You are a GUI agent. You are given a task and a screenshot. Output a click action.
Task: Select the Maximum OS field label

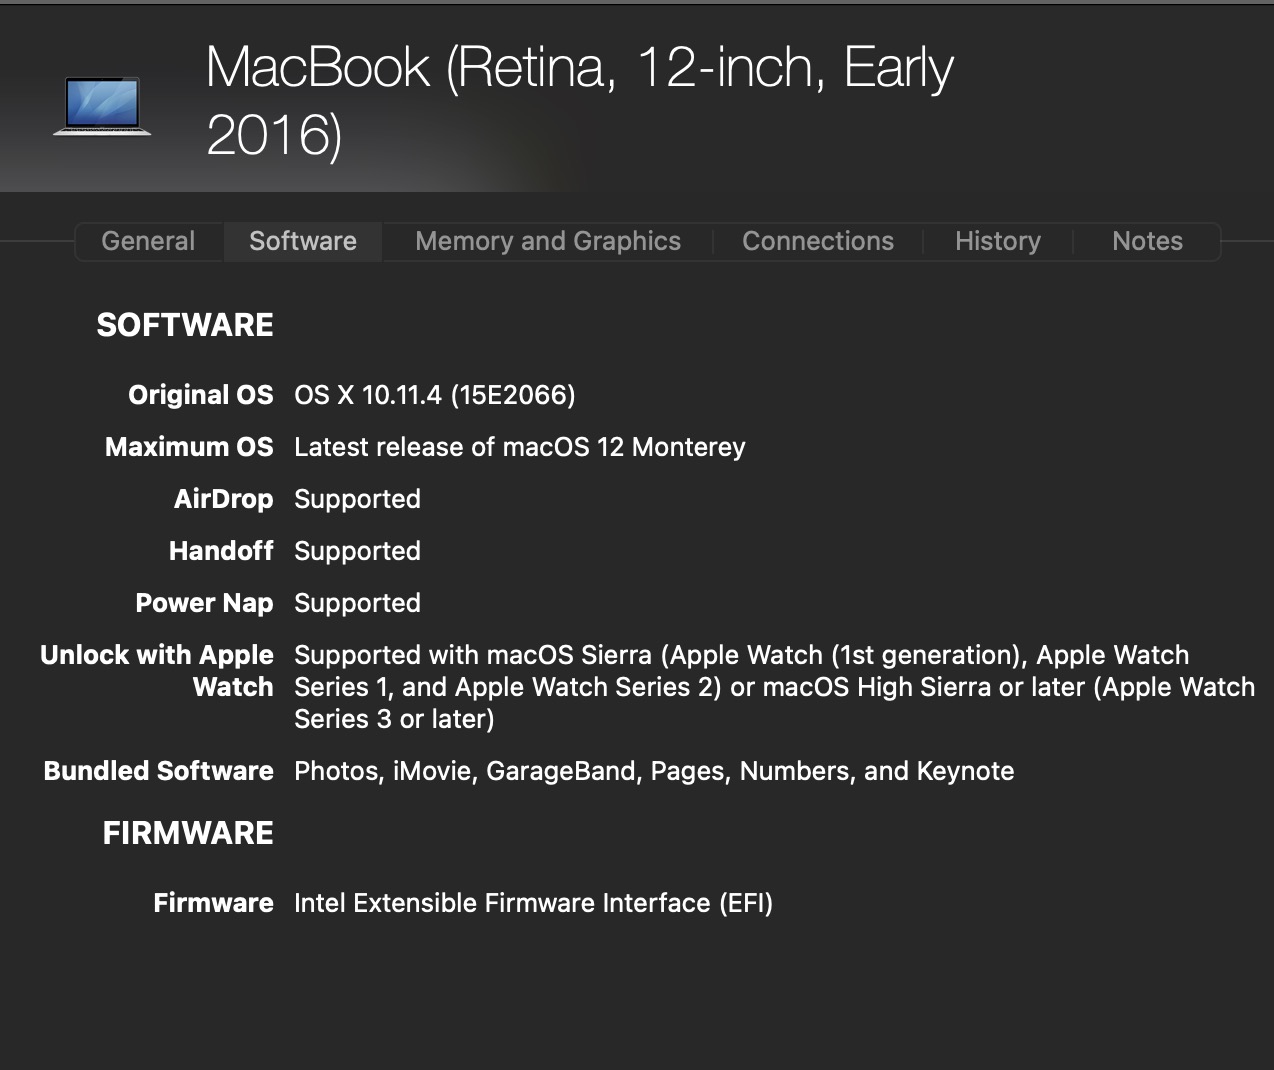click(x=189, y=447)
